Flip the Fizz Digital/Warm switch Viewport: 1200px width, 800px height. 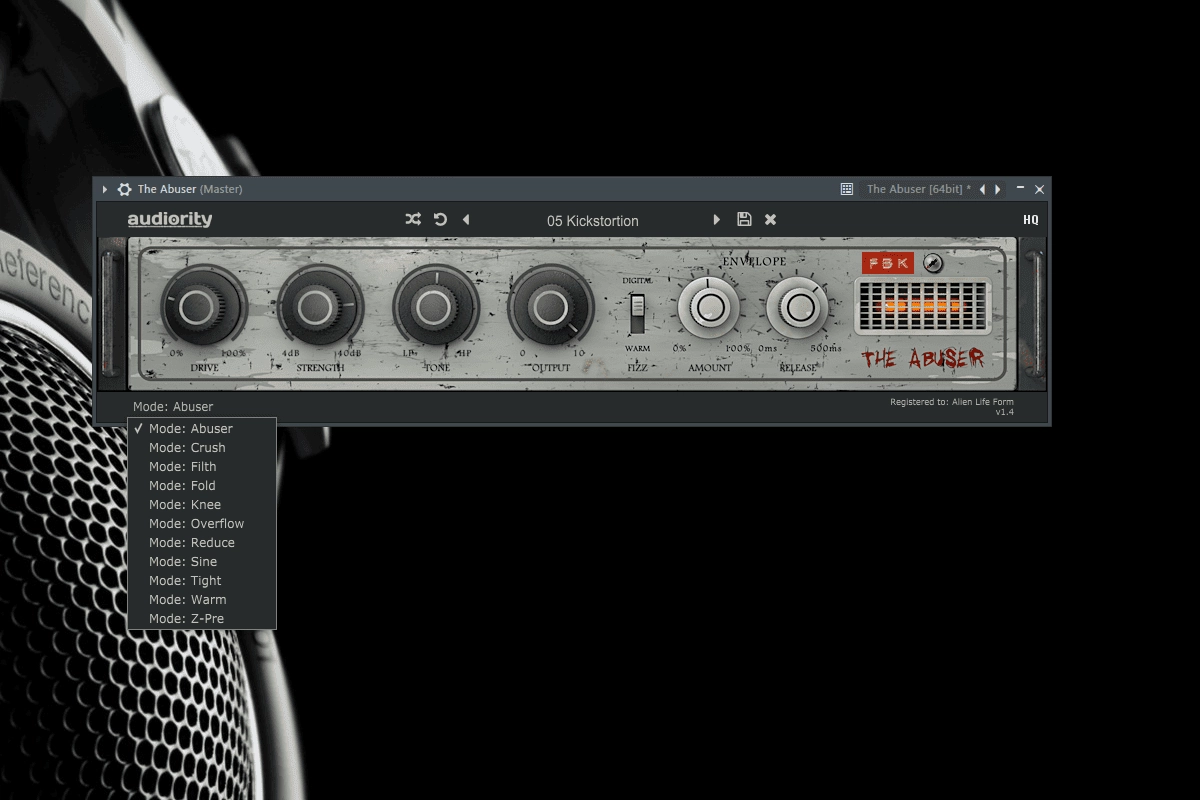(637, 314)
